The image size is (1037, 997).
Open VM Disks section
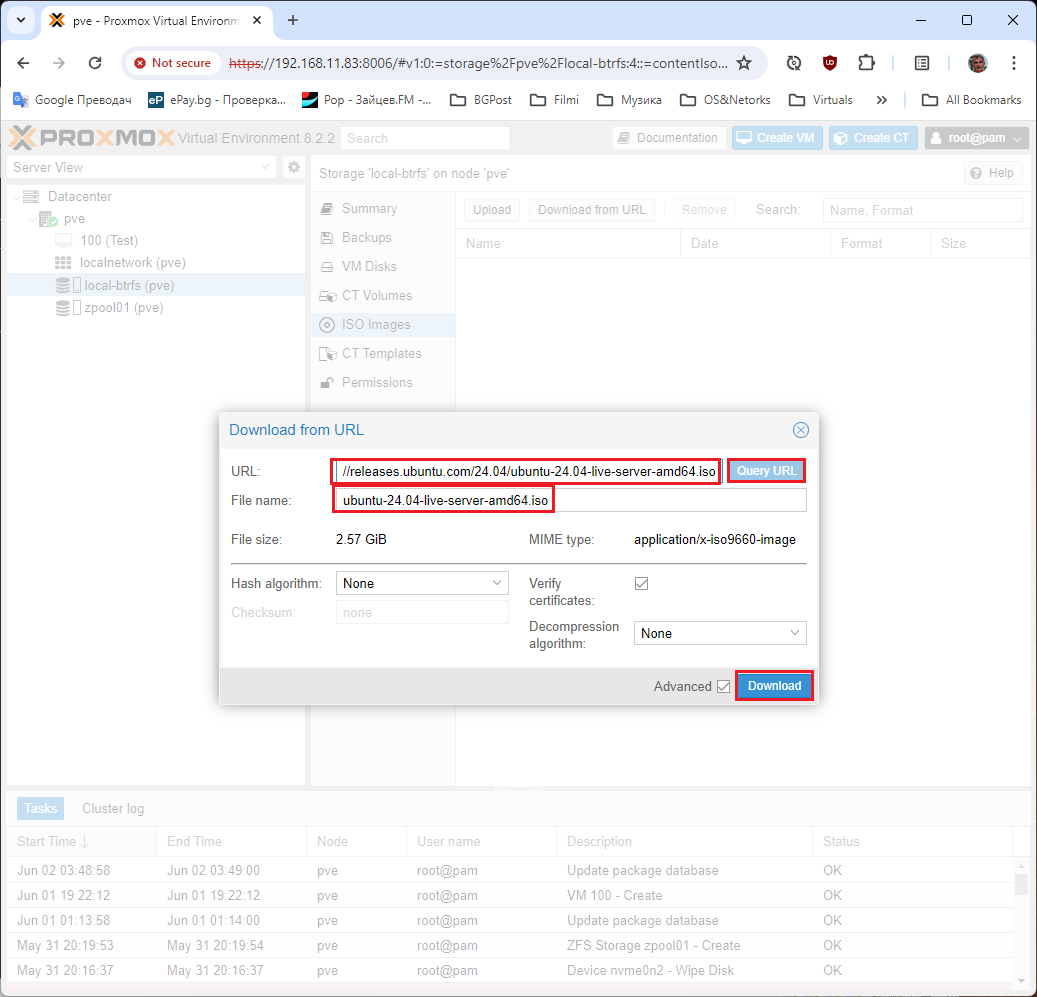(383, 266)
